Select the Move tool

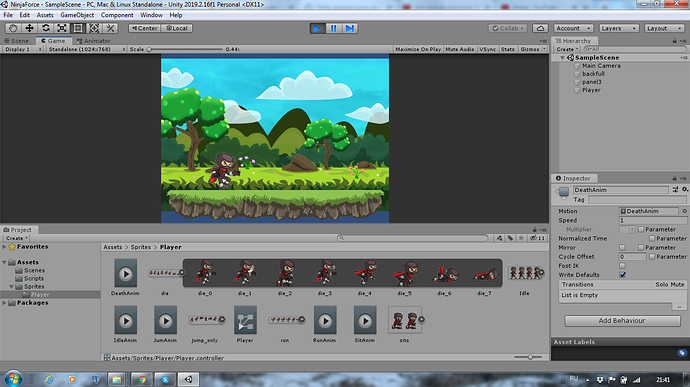coord(29,28)
